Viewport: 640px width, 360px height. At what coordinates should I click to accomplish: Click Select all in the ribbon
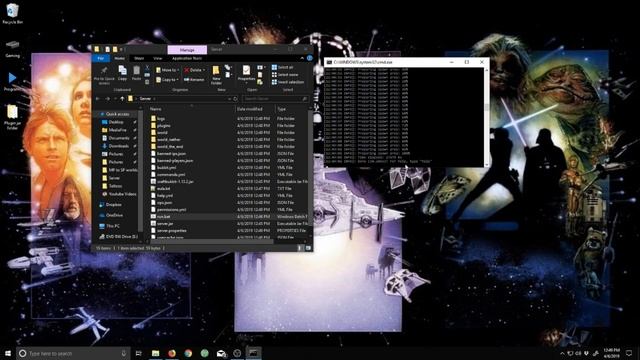pyautogui.click(x=282, y=67)
